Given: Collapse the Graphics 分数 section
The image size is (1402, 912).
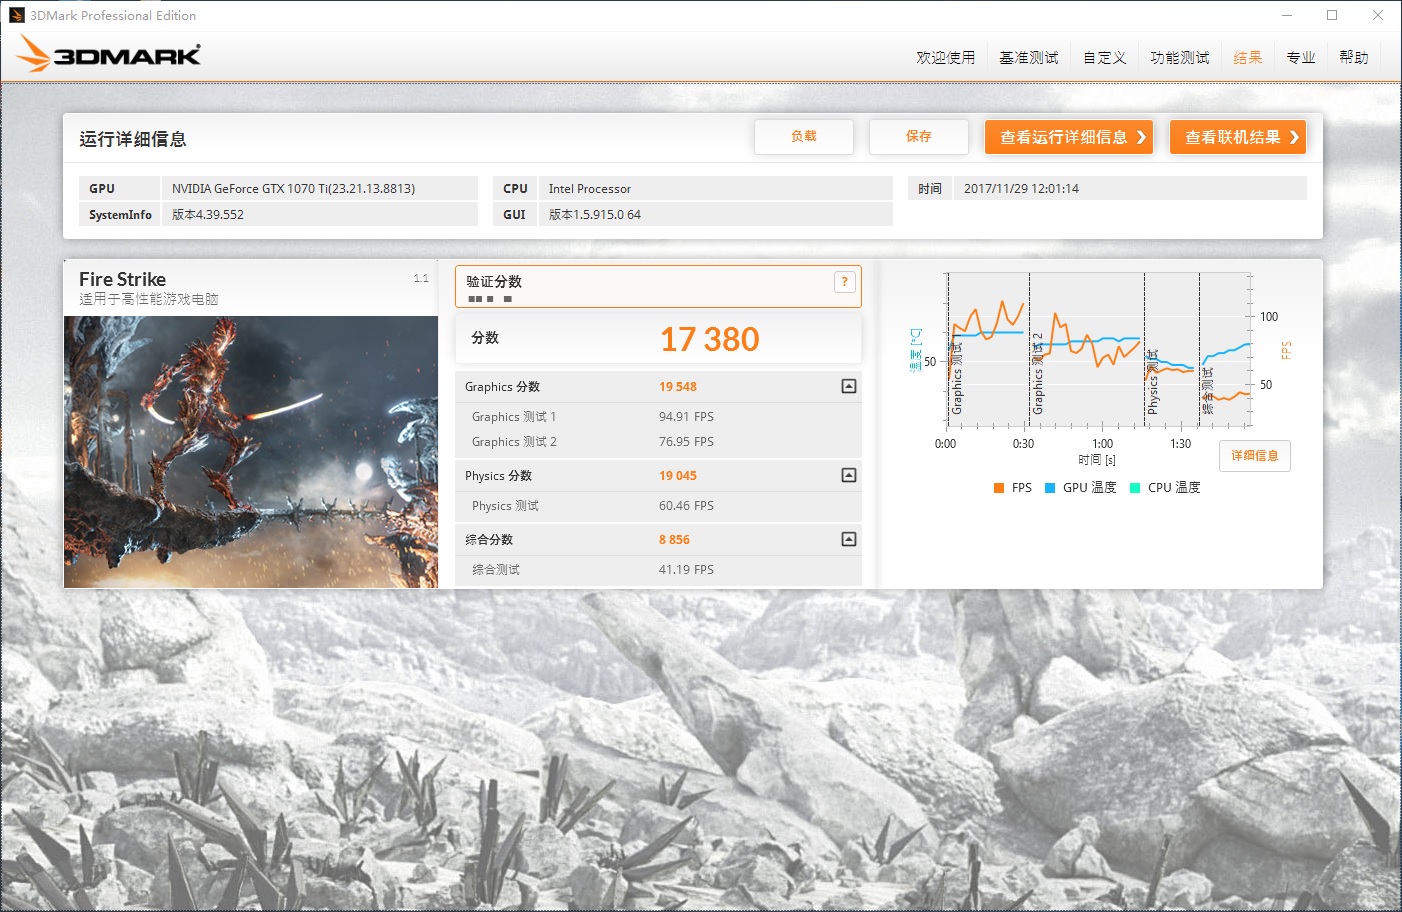Looking at the screenshot, I should pyautogui.click(x=849, y=386).
